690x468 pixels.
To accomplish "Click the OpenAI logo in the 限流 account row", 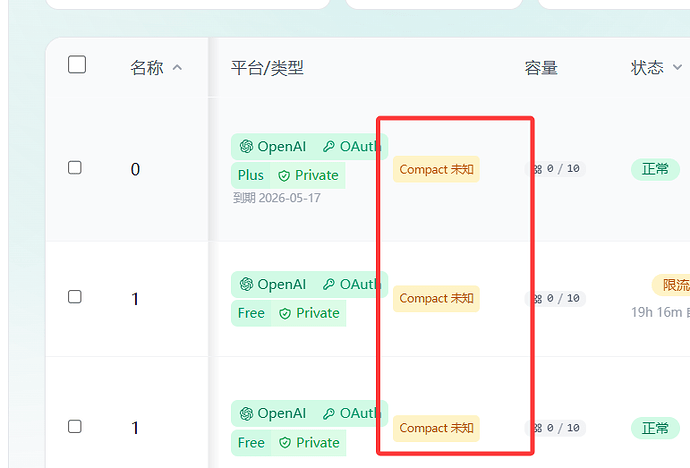I will coord(246,284).
